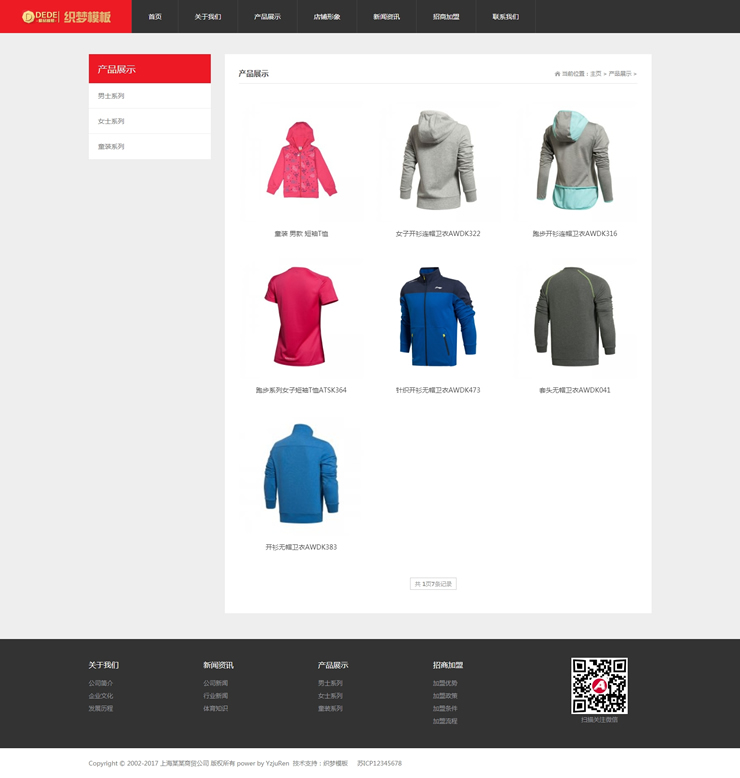Click the pink kids hoodie thumbnail
The height and width of the screenshot is (778, 740).
pyautogui.click(x=301, y=160)
